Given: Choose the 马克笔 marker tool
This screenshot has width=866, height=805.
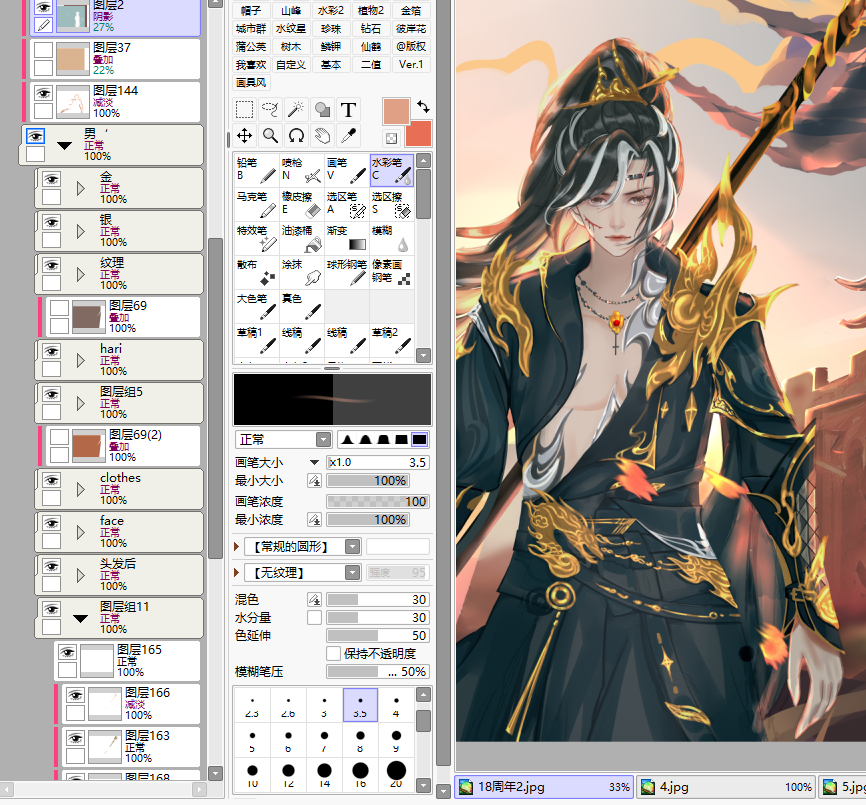Looking at the screenshot, I should pos(257,204).
